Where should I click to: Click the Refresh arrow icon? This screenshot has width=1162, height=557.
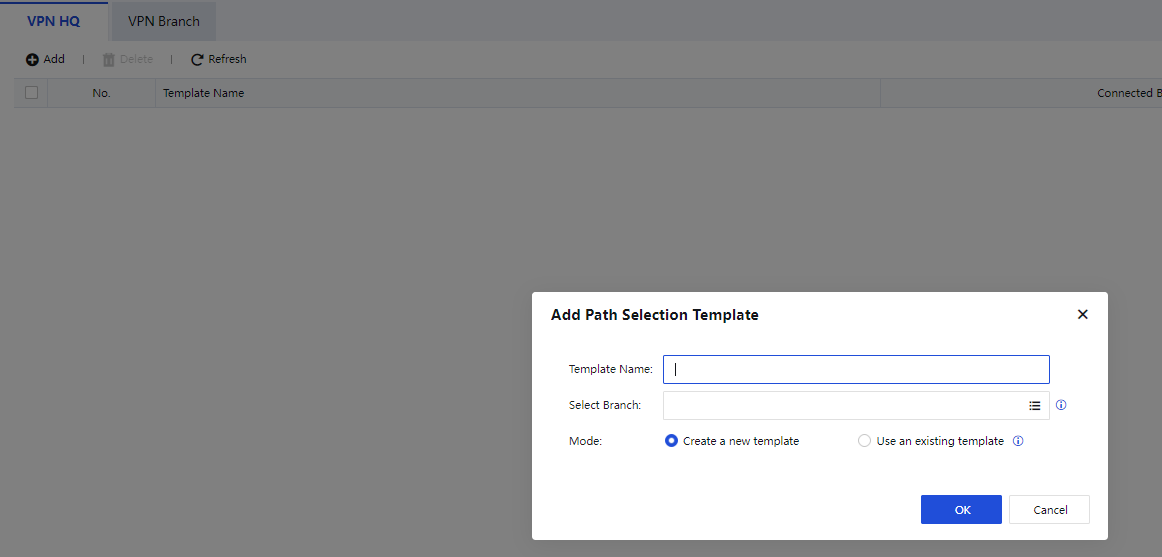point(197,60)
